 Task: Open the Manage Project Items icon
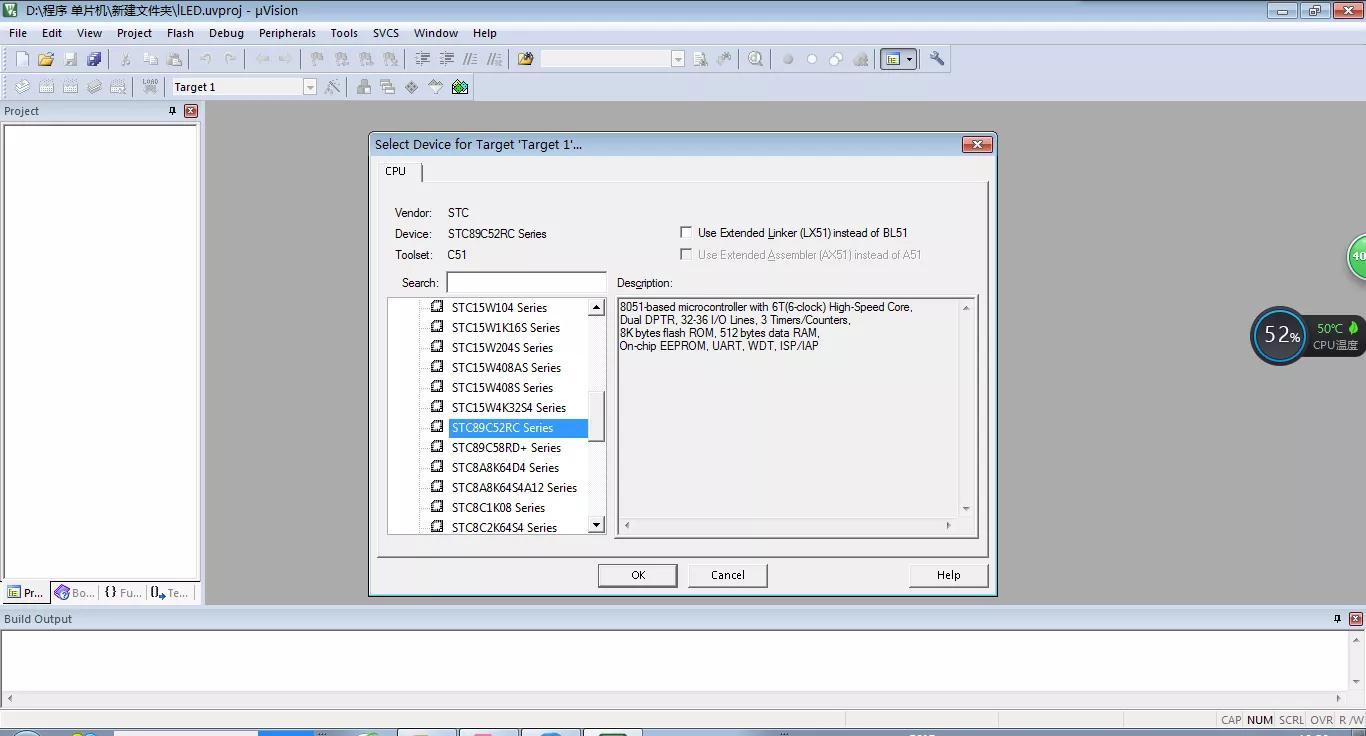click(363, 87)
